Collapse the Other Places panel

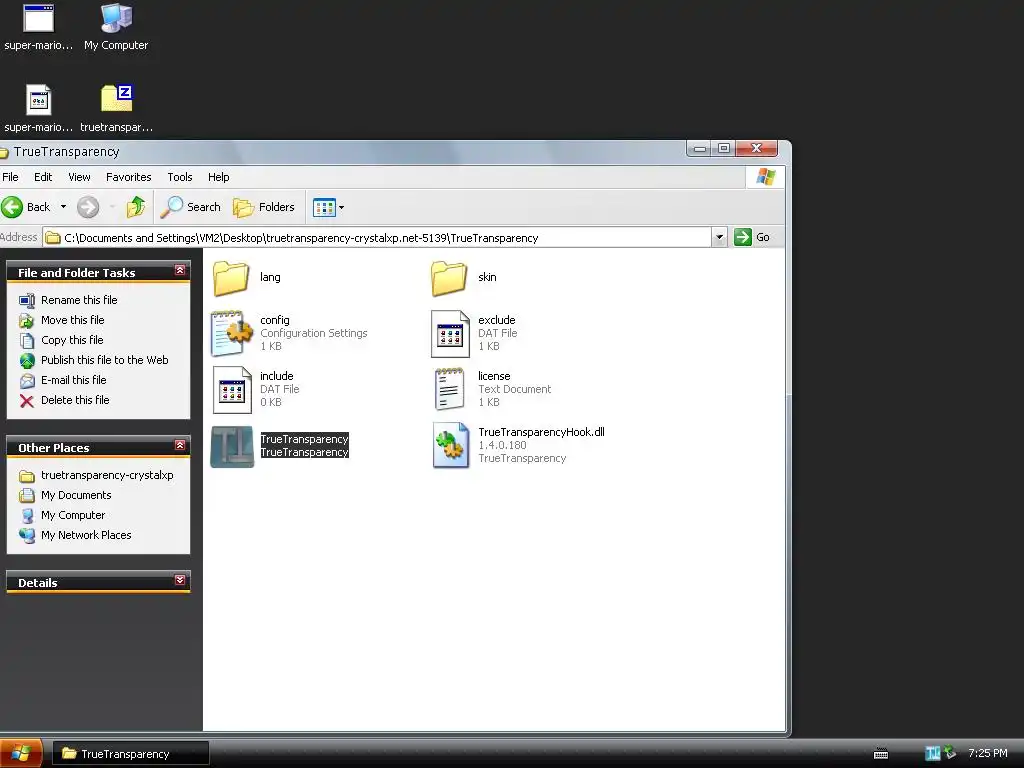pos(180,445)
